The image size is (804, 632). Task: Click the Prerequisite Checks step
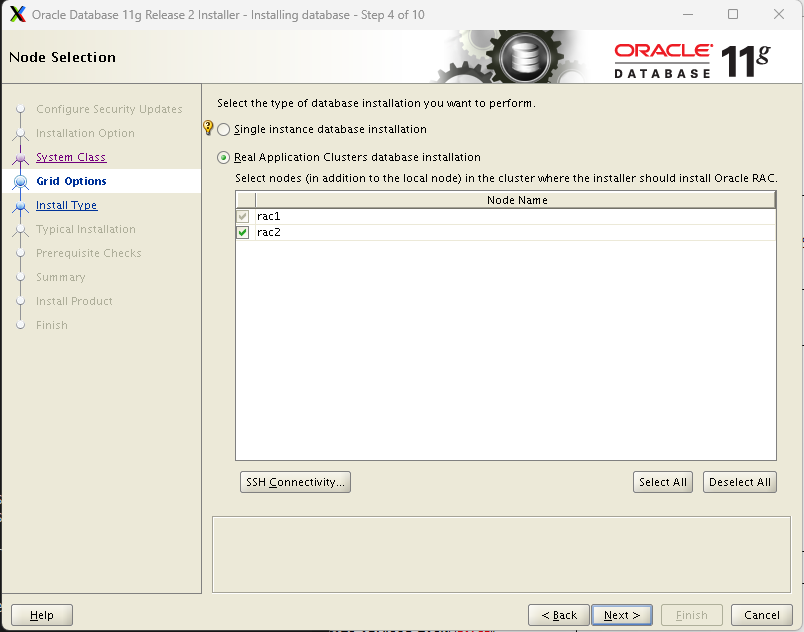(89, 253)
